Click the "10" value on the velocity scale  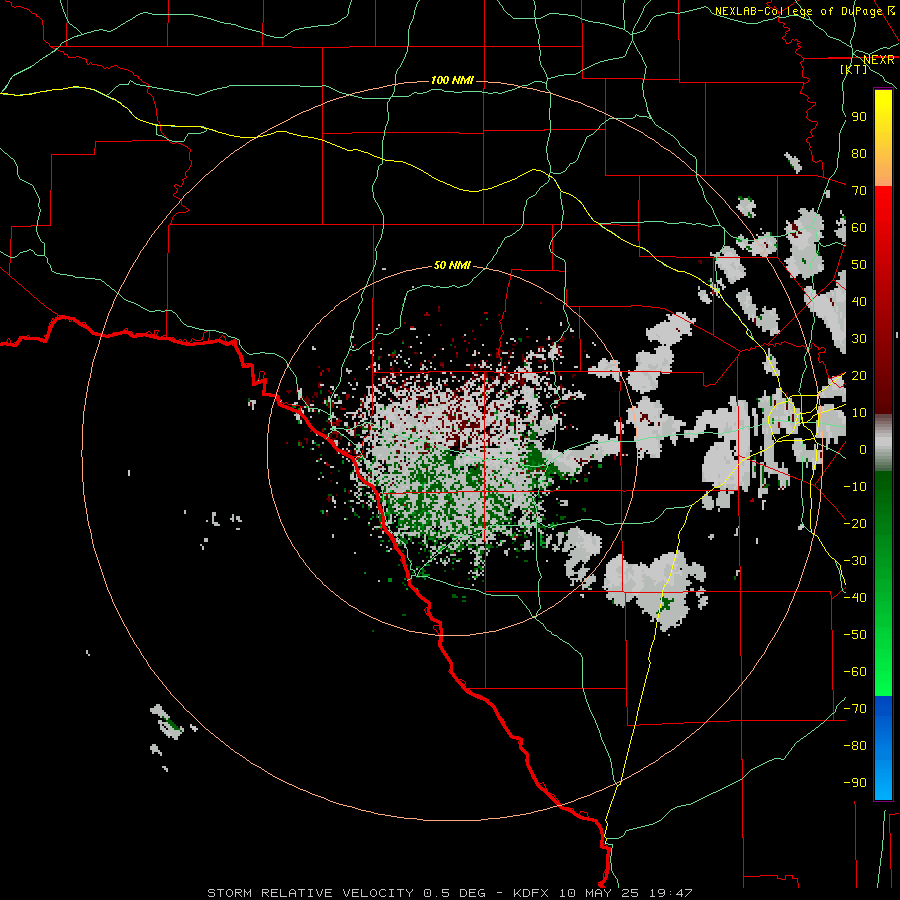pyautogui.click(x=859, y=413)
